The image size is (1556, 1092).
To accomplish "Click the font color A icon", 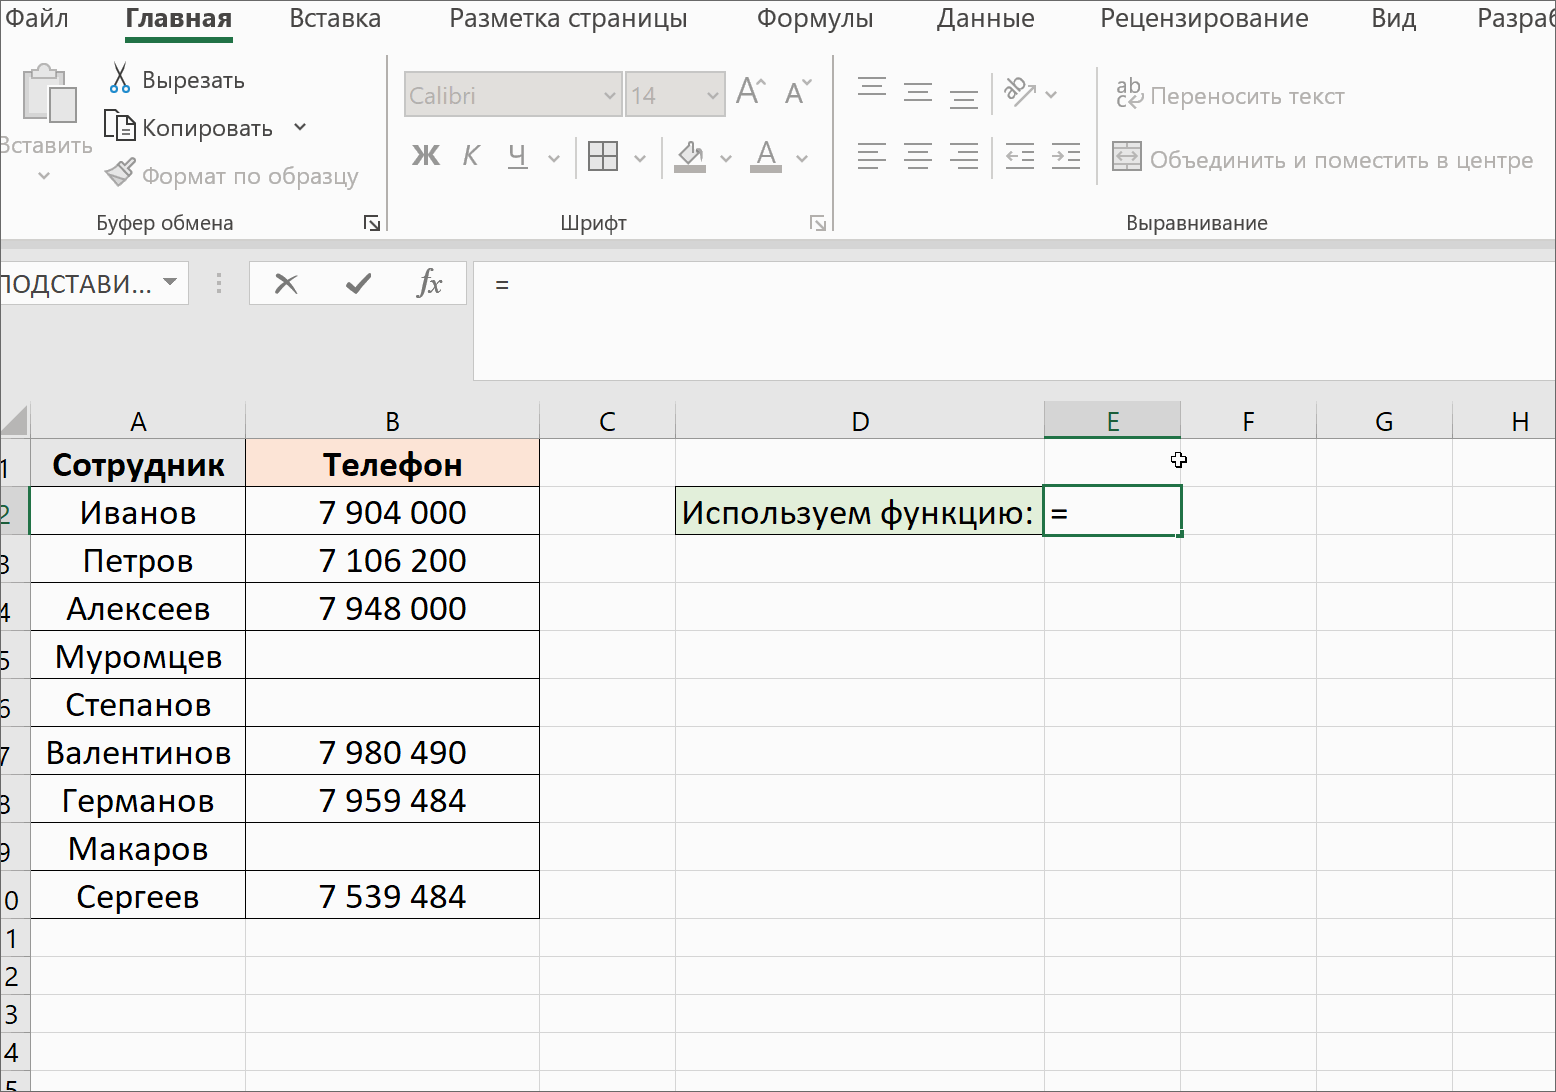I will tap(766, 156).
